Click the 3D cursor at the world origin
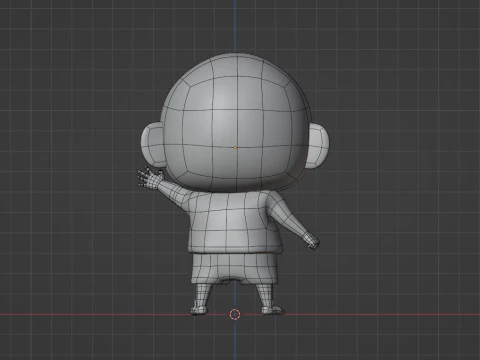This screenshot has width=480, height=360. pos(235,314)
